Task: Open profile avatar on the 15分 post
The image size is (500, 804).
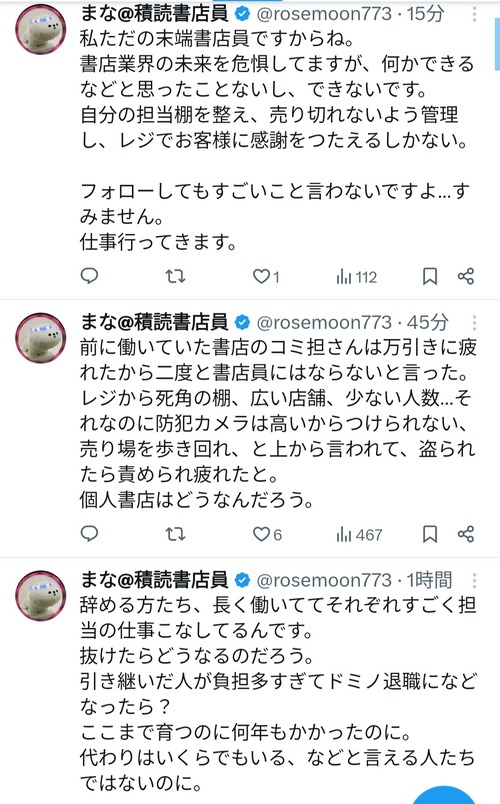Action: (x=41, y=29)
